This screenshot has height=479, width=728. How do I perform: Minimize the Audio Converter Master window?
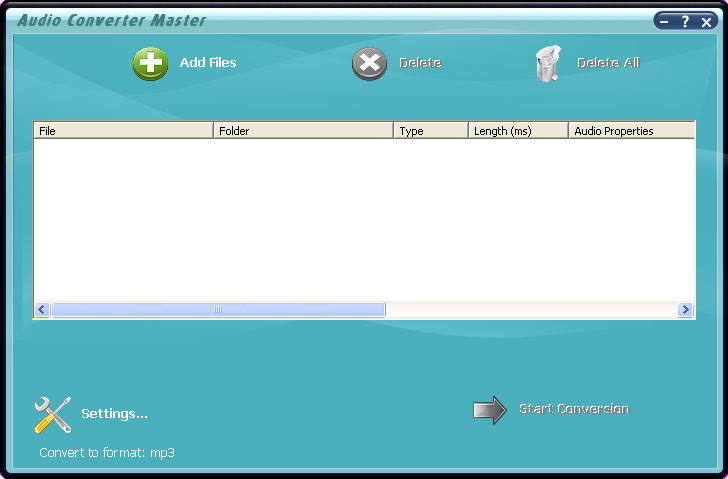[x=664, y=22]
